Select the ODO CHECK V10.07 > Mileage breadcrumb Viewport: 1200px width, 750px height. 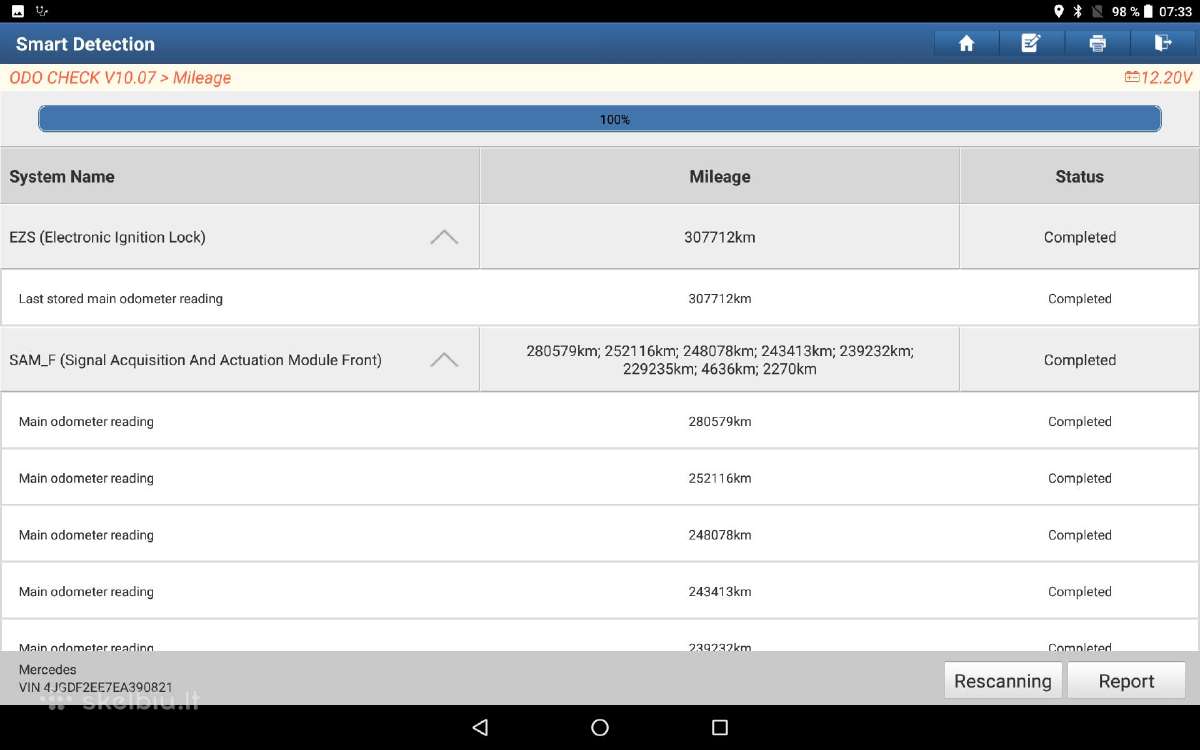[120, 77]
